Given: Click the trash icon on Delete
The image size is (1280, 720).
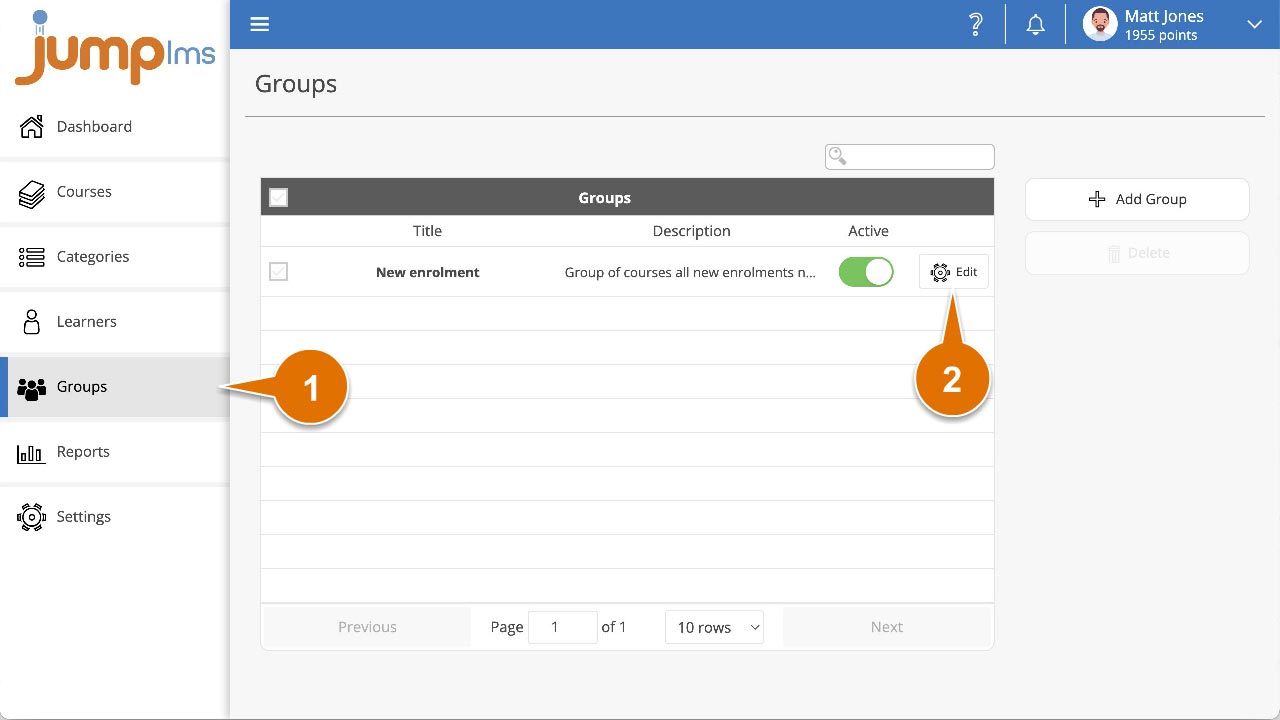Looking at the screenshot, I should [1114, 253].
